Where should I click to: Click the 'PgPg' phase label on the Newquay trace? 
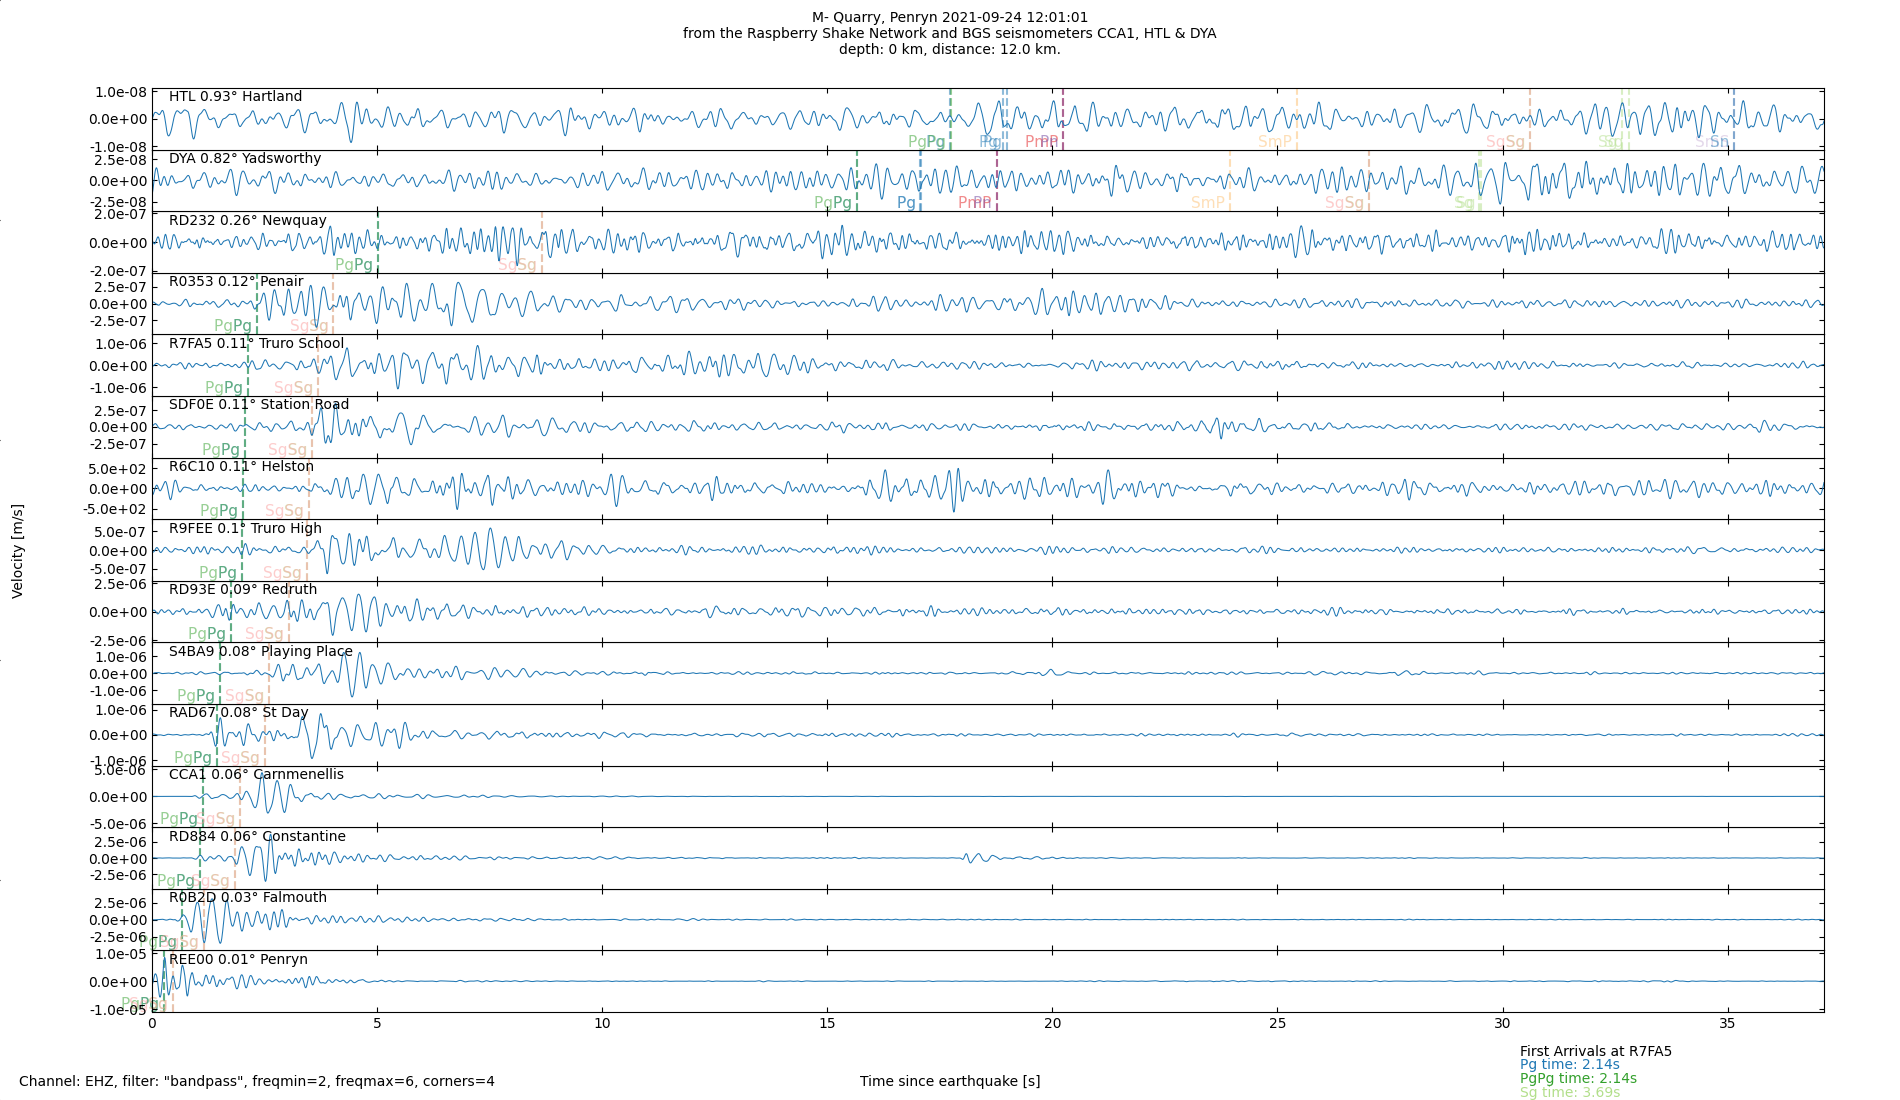click(x=354, y=265)
